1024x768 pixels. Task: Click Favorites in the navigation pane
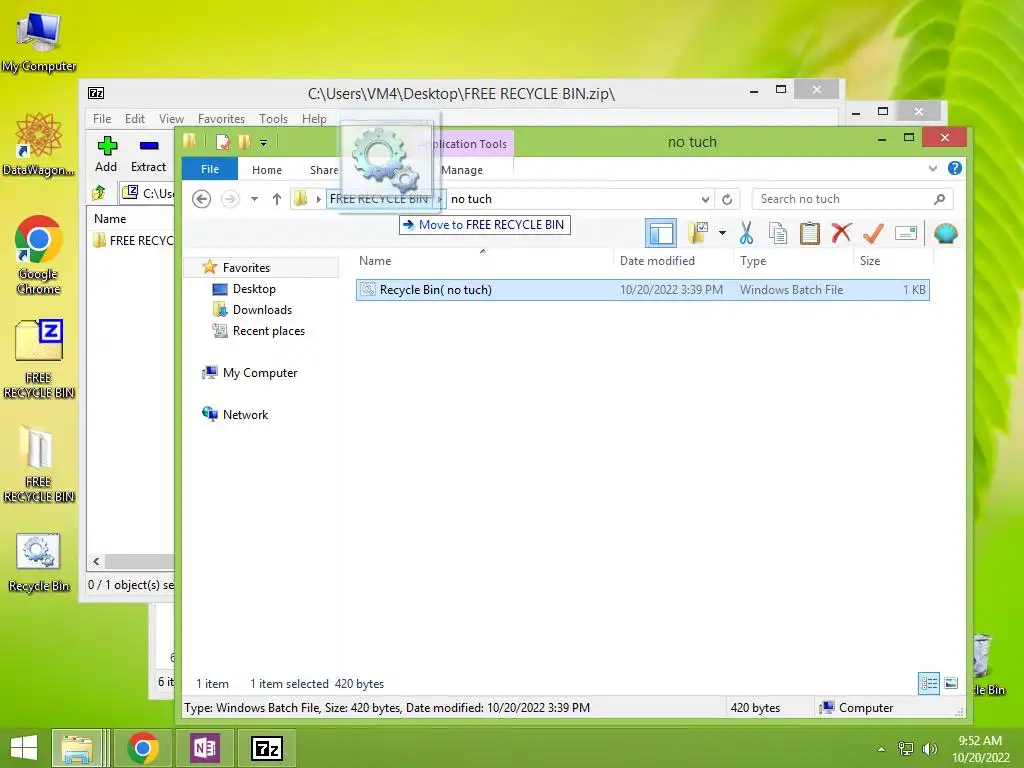point(246,268)
